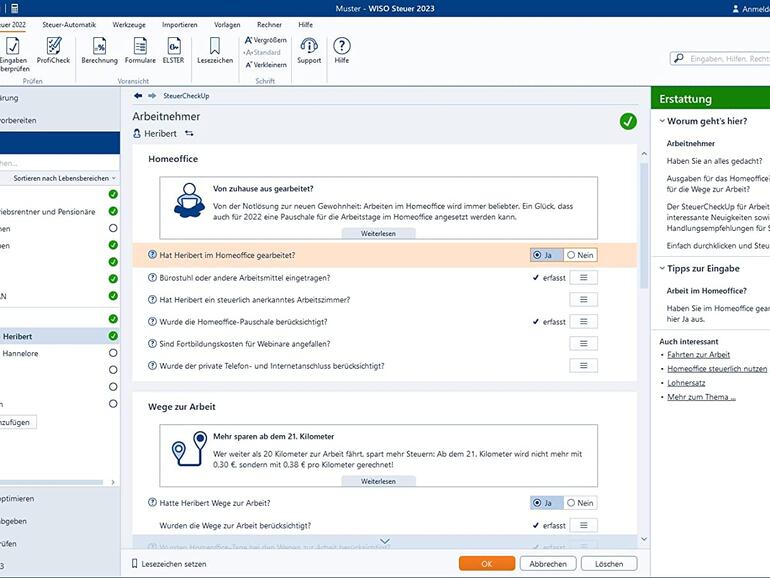
Task: Reset font size with Standard
Action: 262,52
